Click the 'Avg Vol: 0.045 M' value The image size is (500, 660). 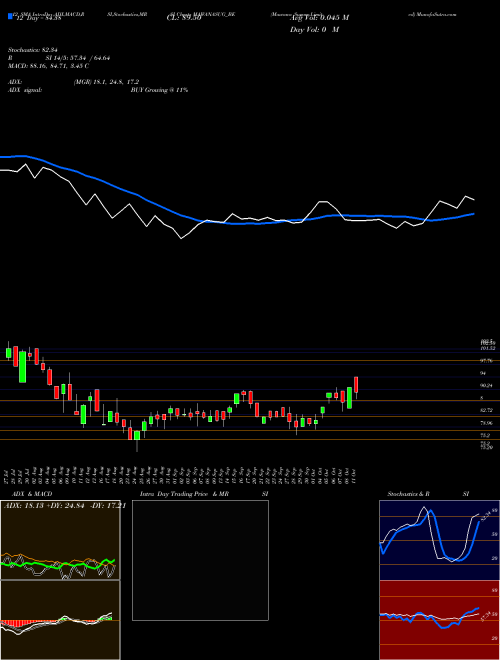[319, 18]
